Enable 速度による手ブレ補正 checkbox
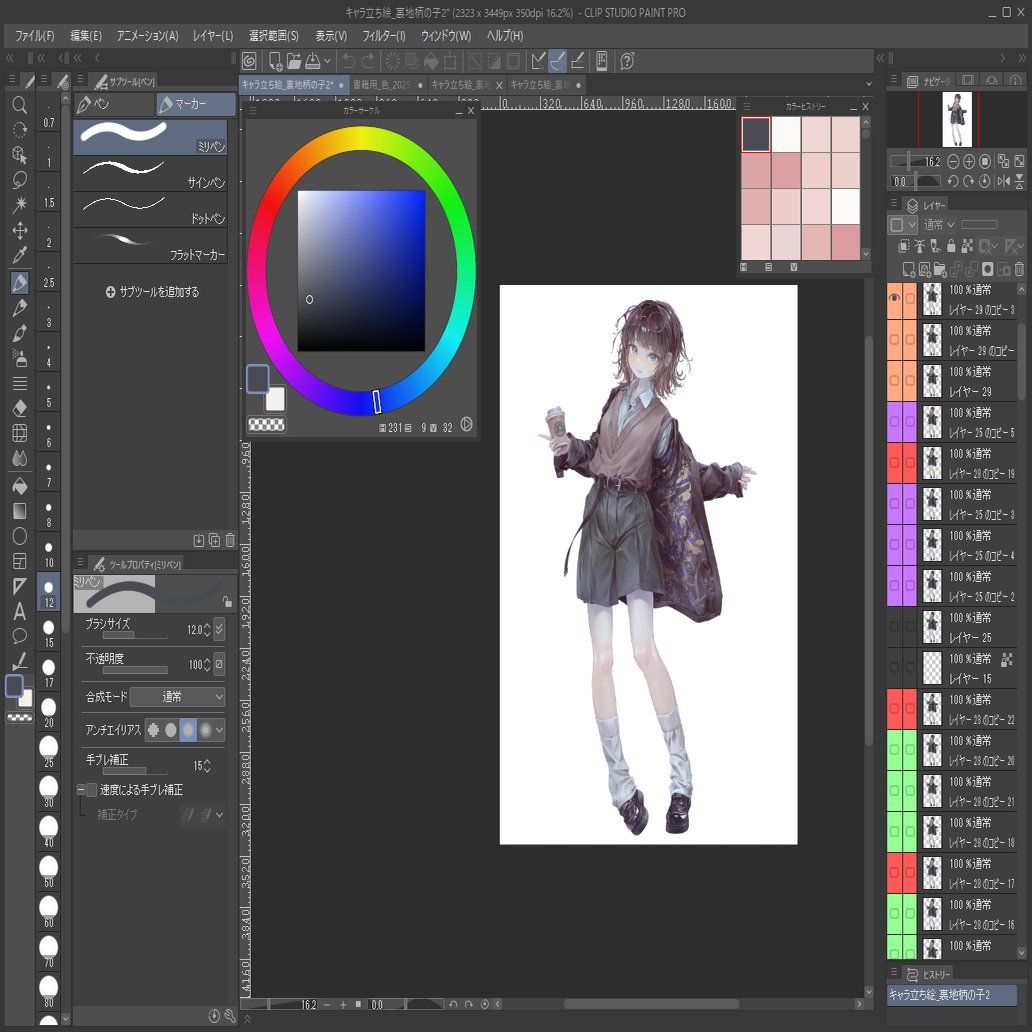The width and height of the screenshot is (1032, 1032). 92,789
